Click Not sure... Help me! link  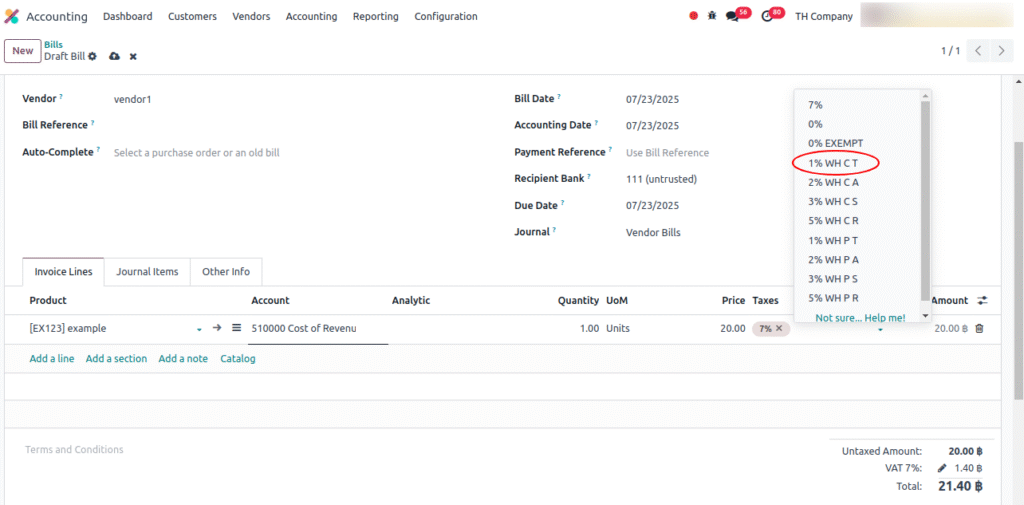pyautogui.click(x=860, y=318)
